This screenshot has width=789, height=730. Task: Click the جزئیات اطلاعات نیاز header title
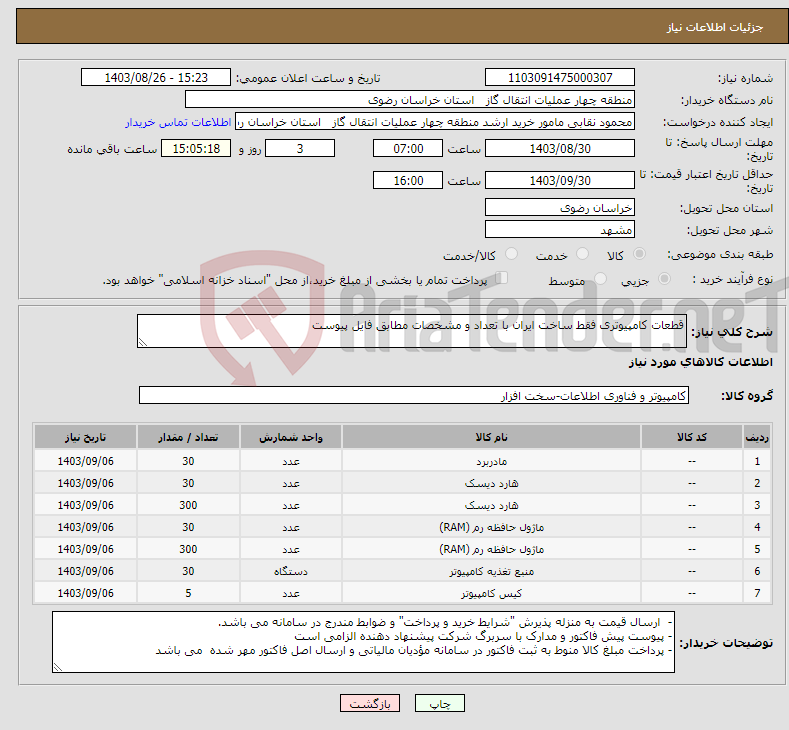[715, 27]
